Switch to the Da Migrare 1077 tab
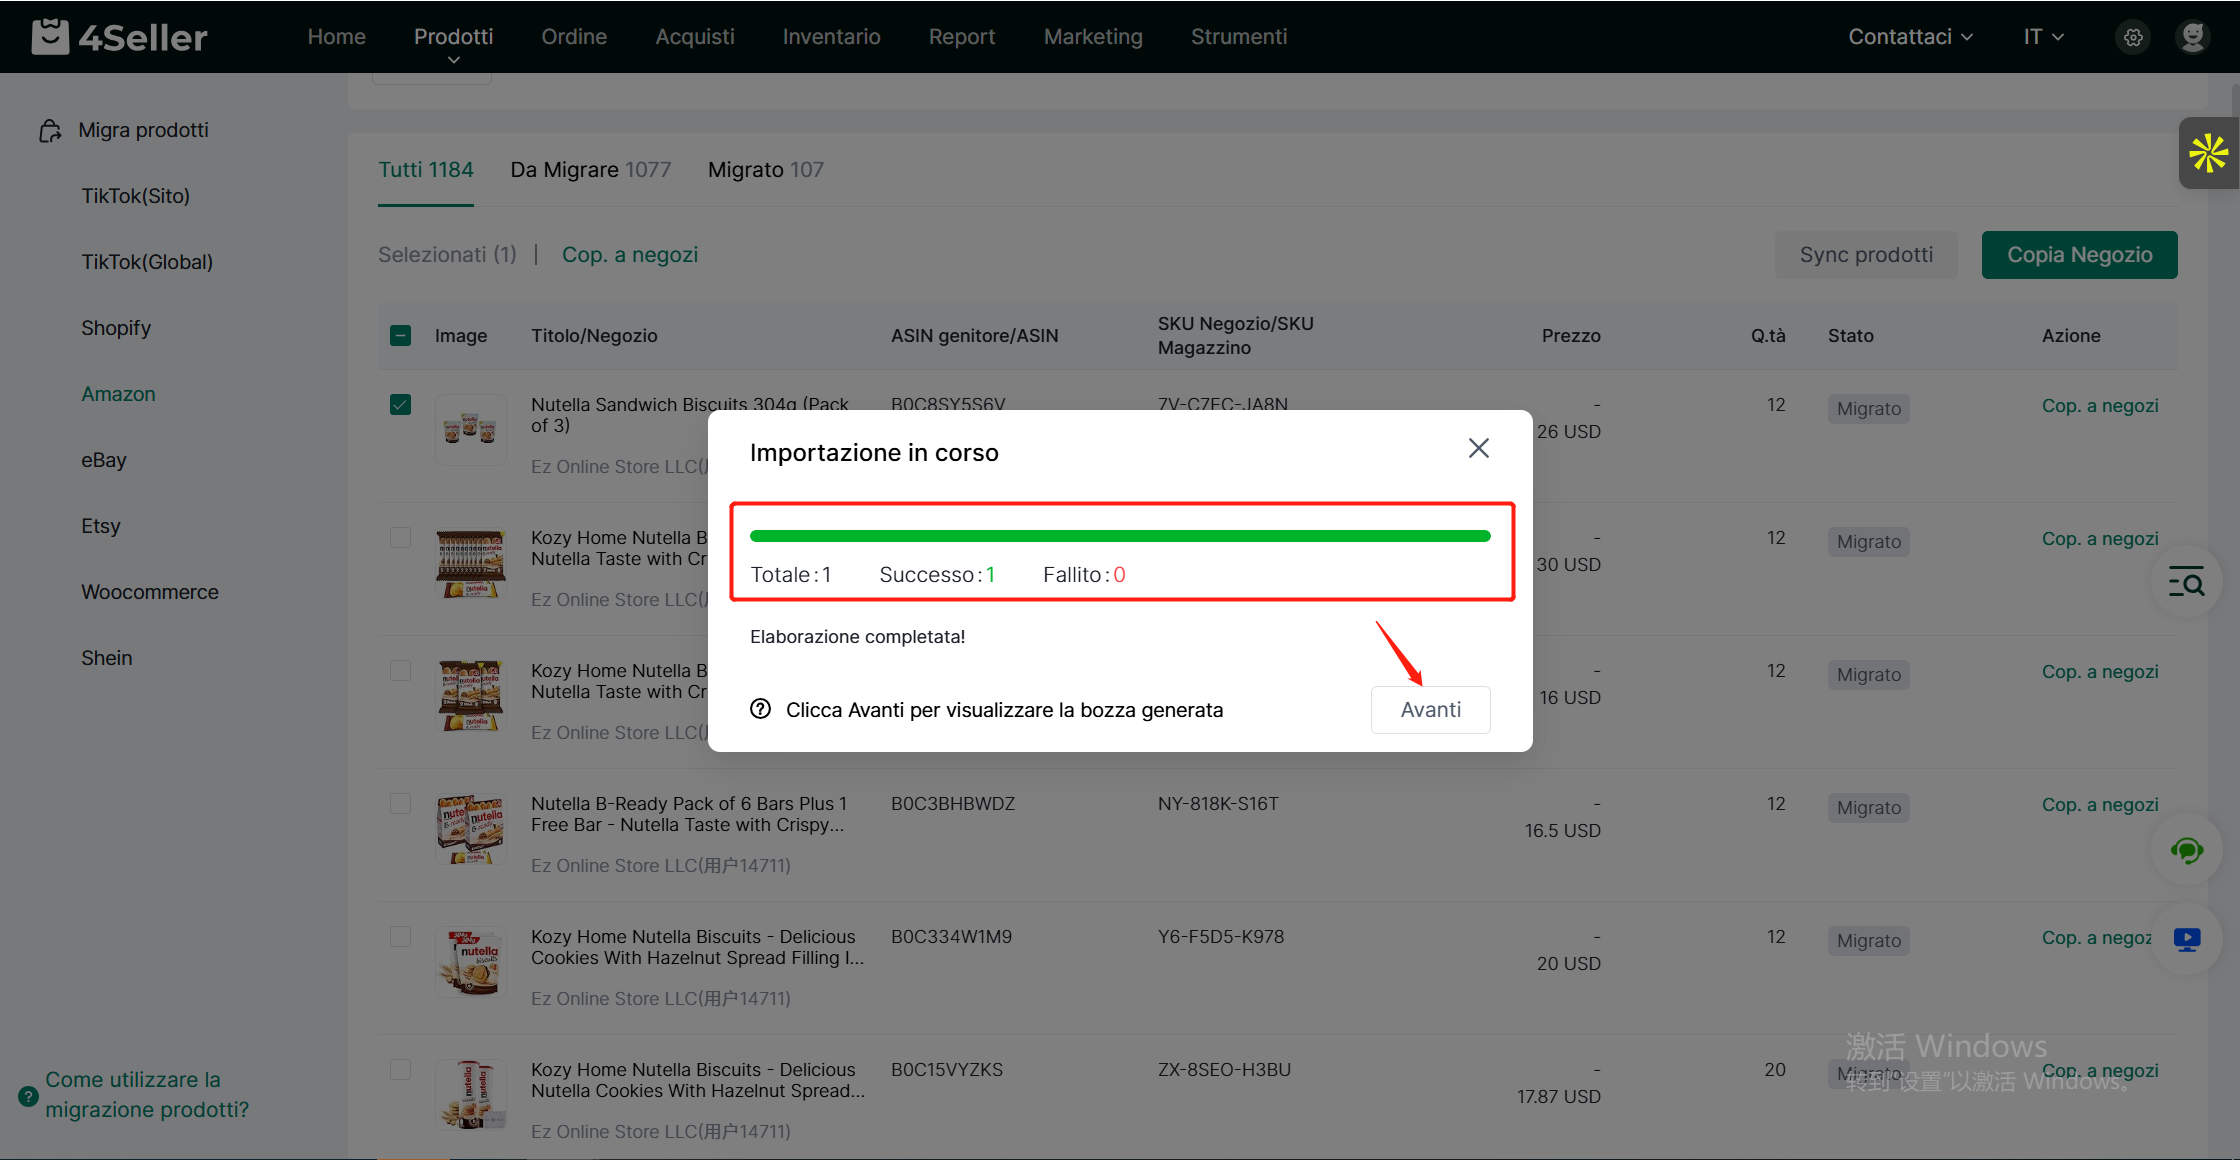 pos(591,170)
